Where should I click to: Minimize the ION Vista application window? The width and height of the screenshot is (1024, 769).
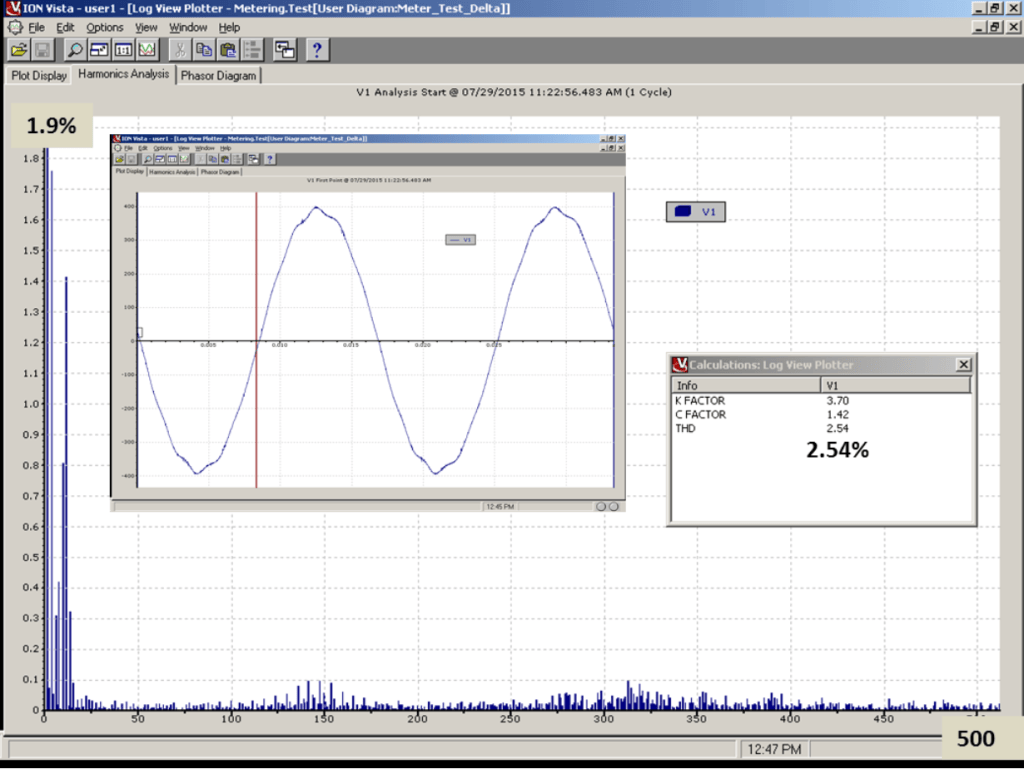point(978,8)
